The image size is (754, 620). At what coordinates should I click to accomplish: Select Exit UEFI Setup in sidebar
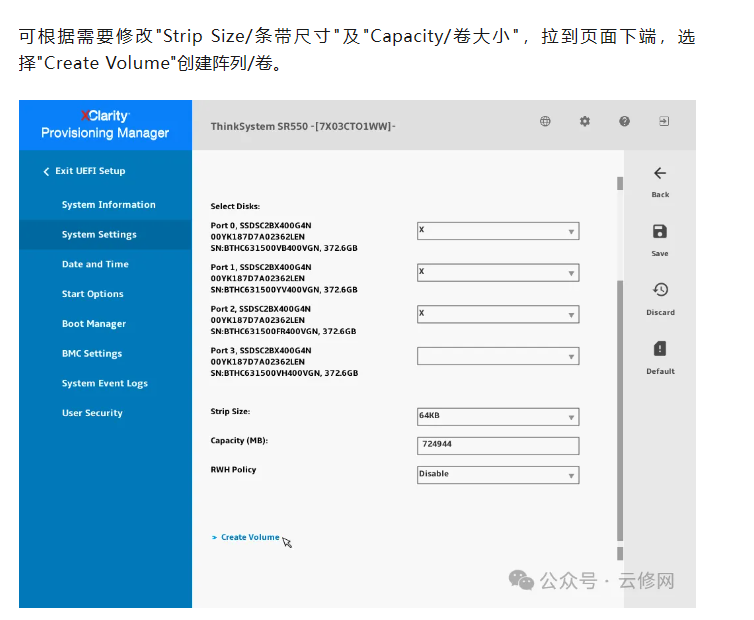90,171
